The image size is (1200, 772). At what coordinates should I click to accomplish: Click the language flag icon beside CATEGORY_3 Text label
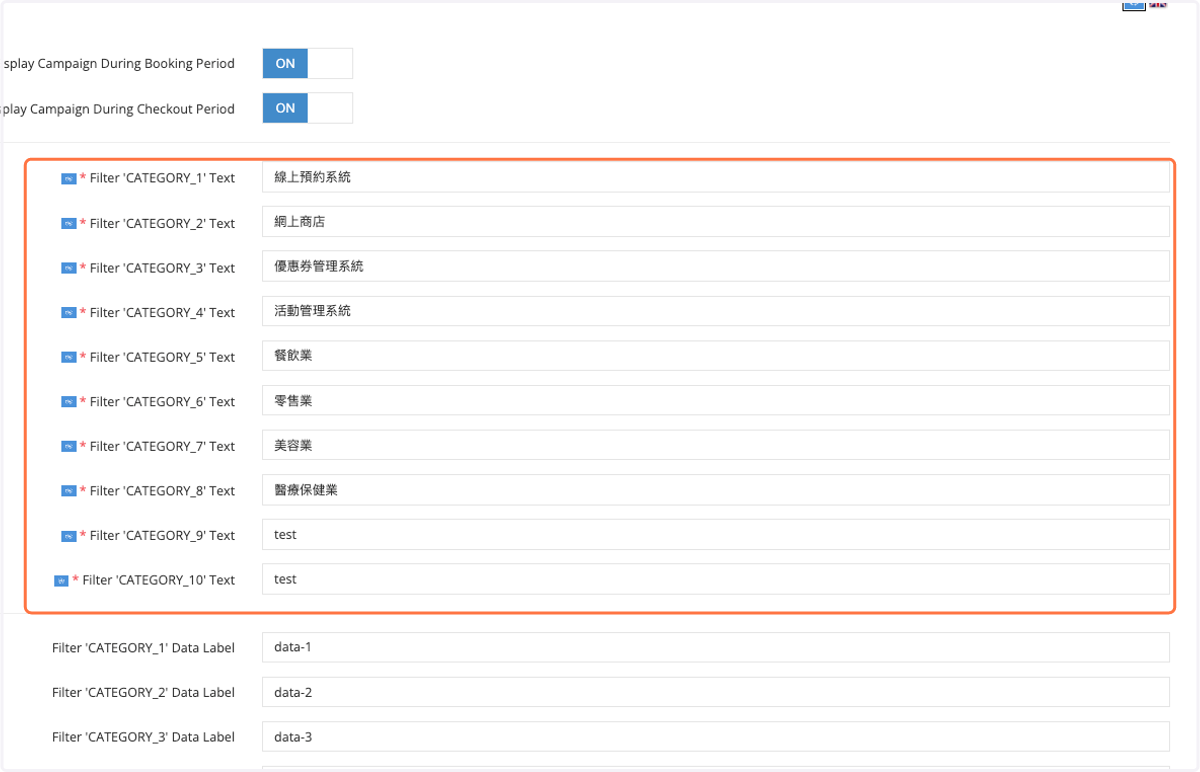68,268
